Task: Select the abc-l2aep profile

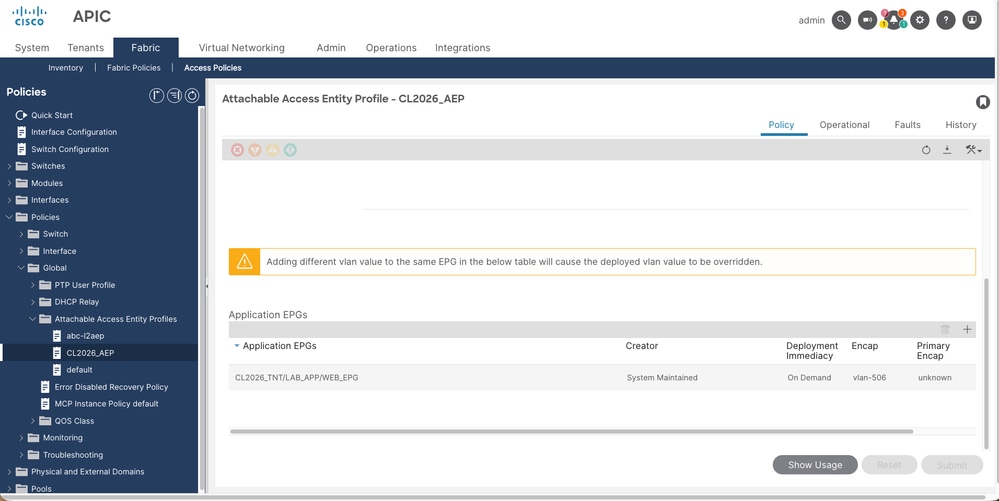Action: pos(85,336)
